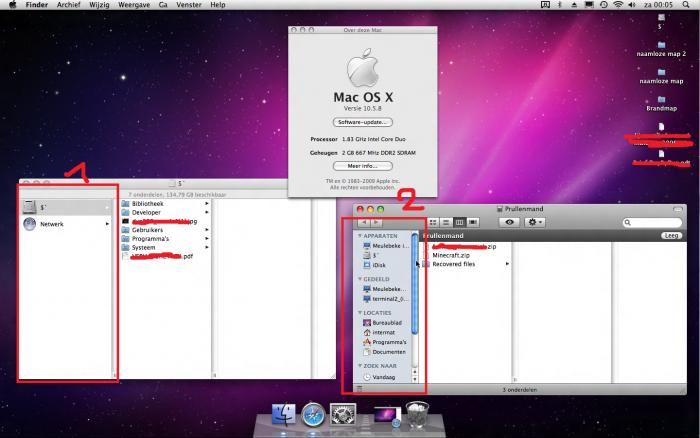The height and width of the screenshot is (438, 700).
Task: Open the Archief menu
Action: tap(68, 5)
